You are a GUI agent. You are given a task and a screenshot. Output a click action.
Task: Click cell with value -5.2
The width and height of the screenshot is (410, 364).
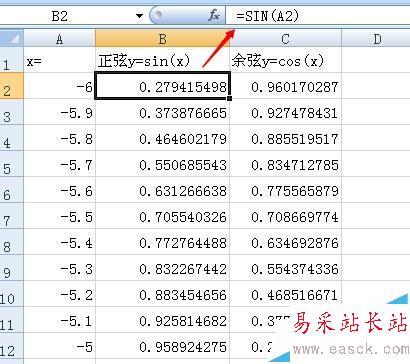coord(60,294)
